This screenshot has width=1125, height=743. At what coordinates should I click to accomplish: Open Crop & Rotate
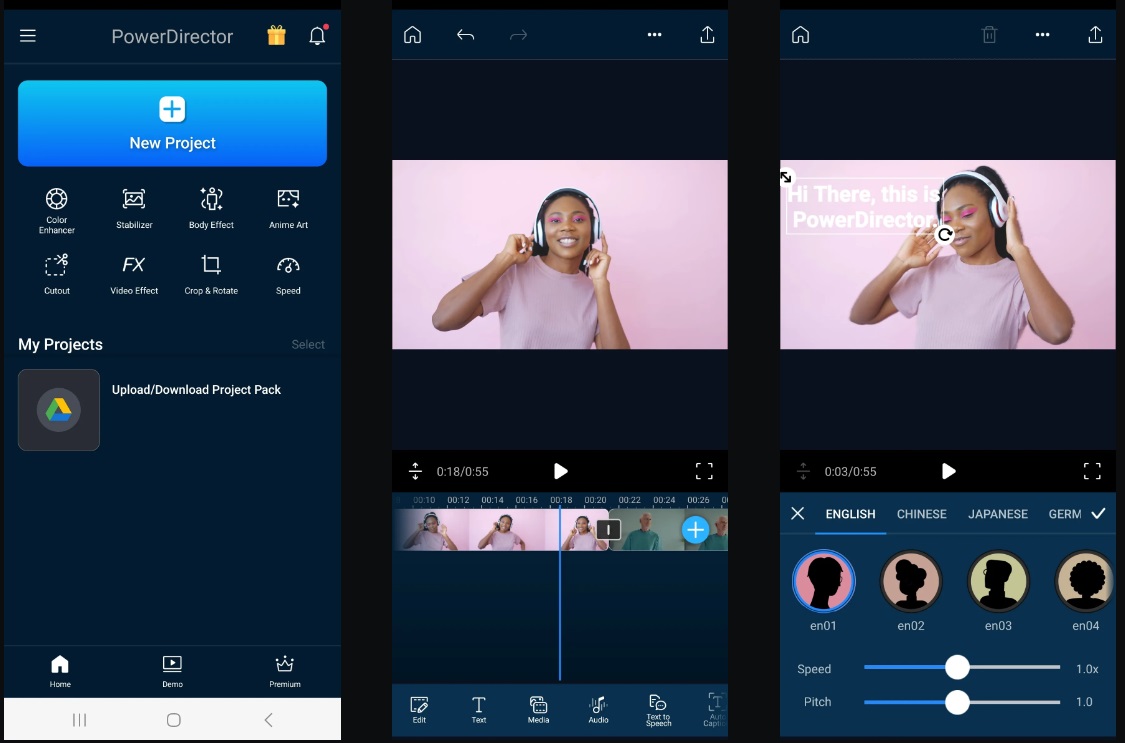click(x=211, y=273)
